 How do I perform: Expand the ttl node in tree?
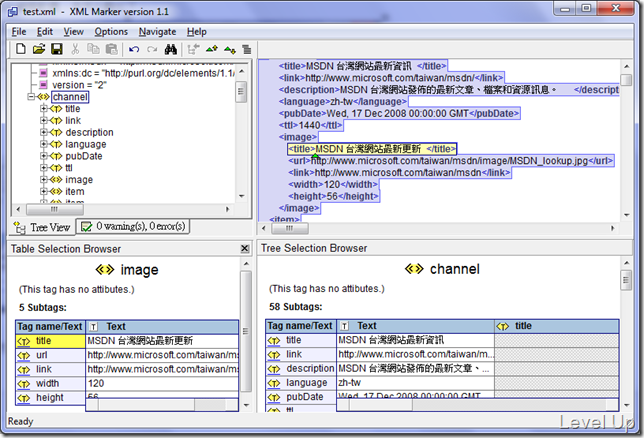click(43, 168)
